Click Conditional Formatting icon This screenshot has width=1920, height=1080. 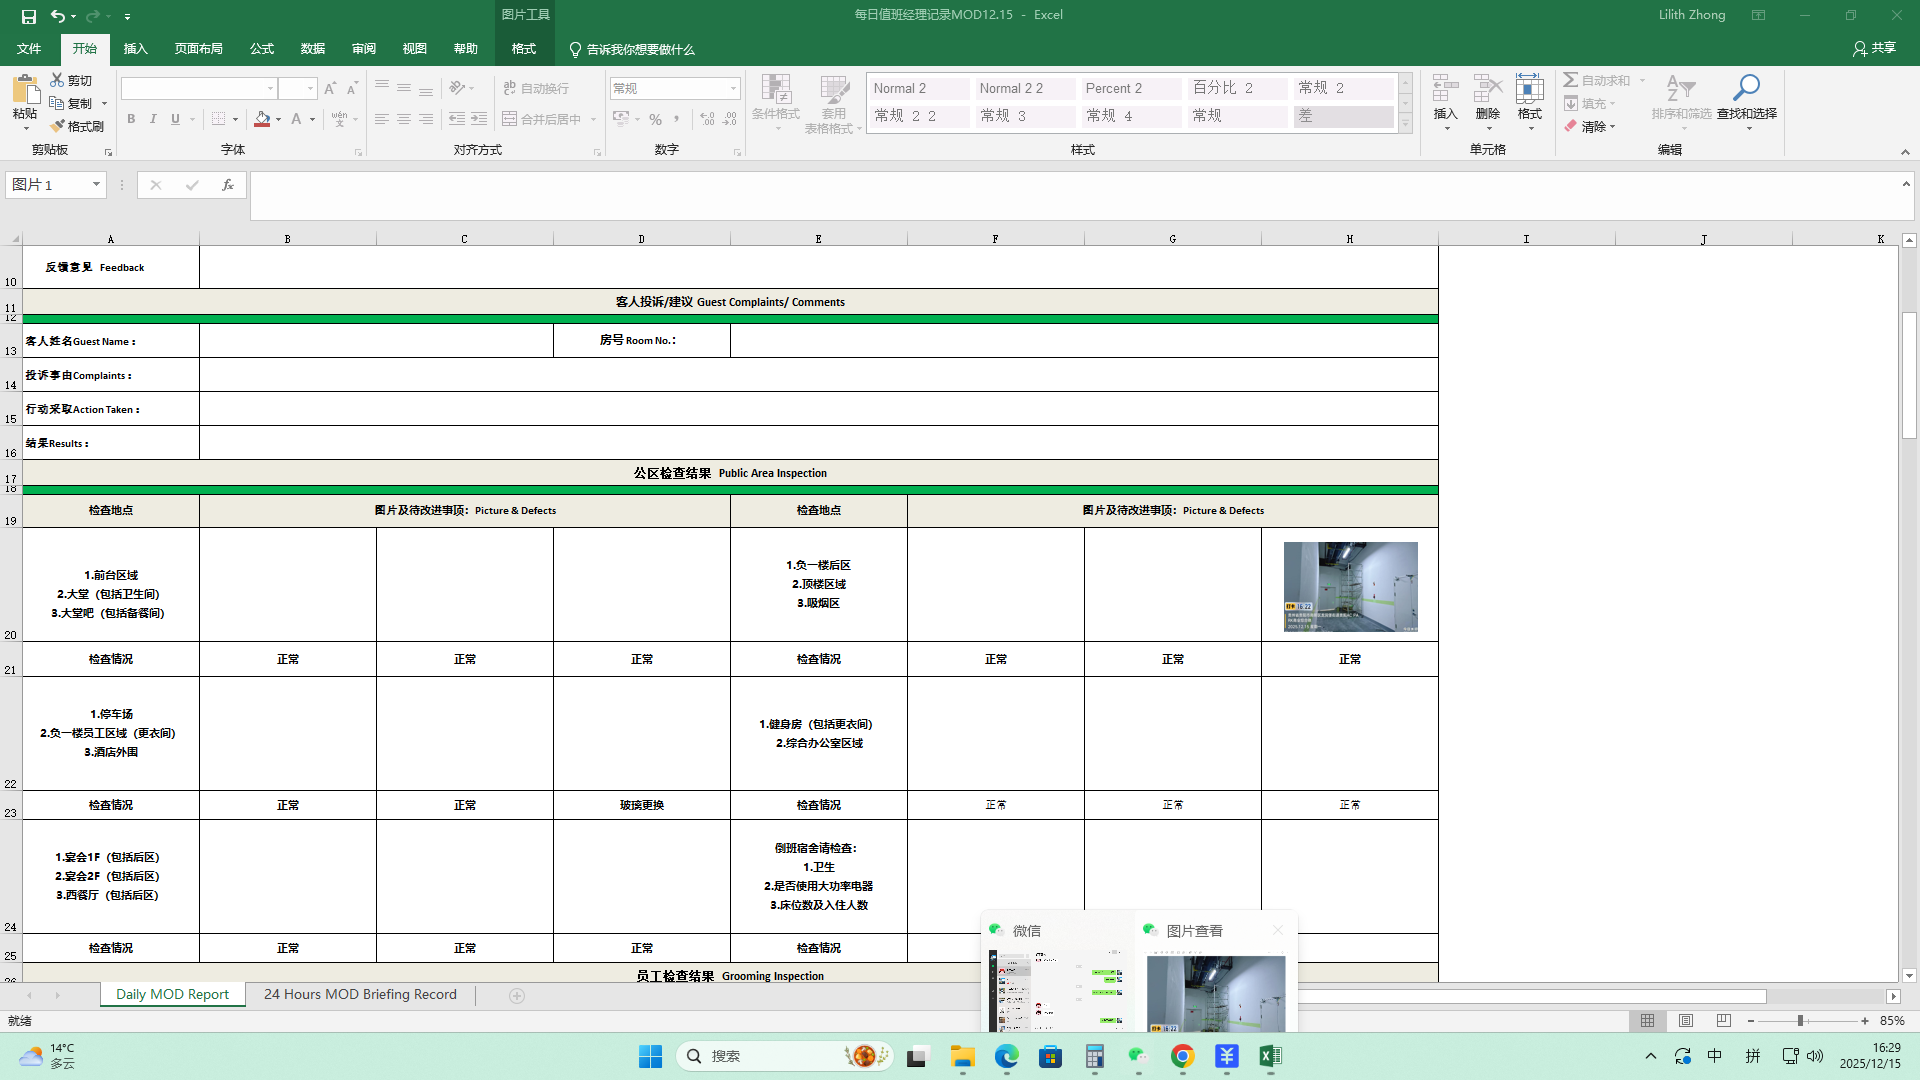click(x=775, y=90)
